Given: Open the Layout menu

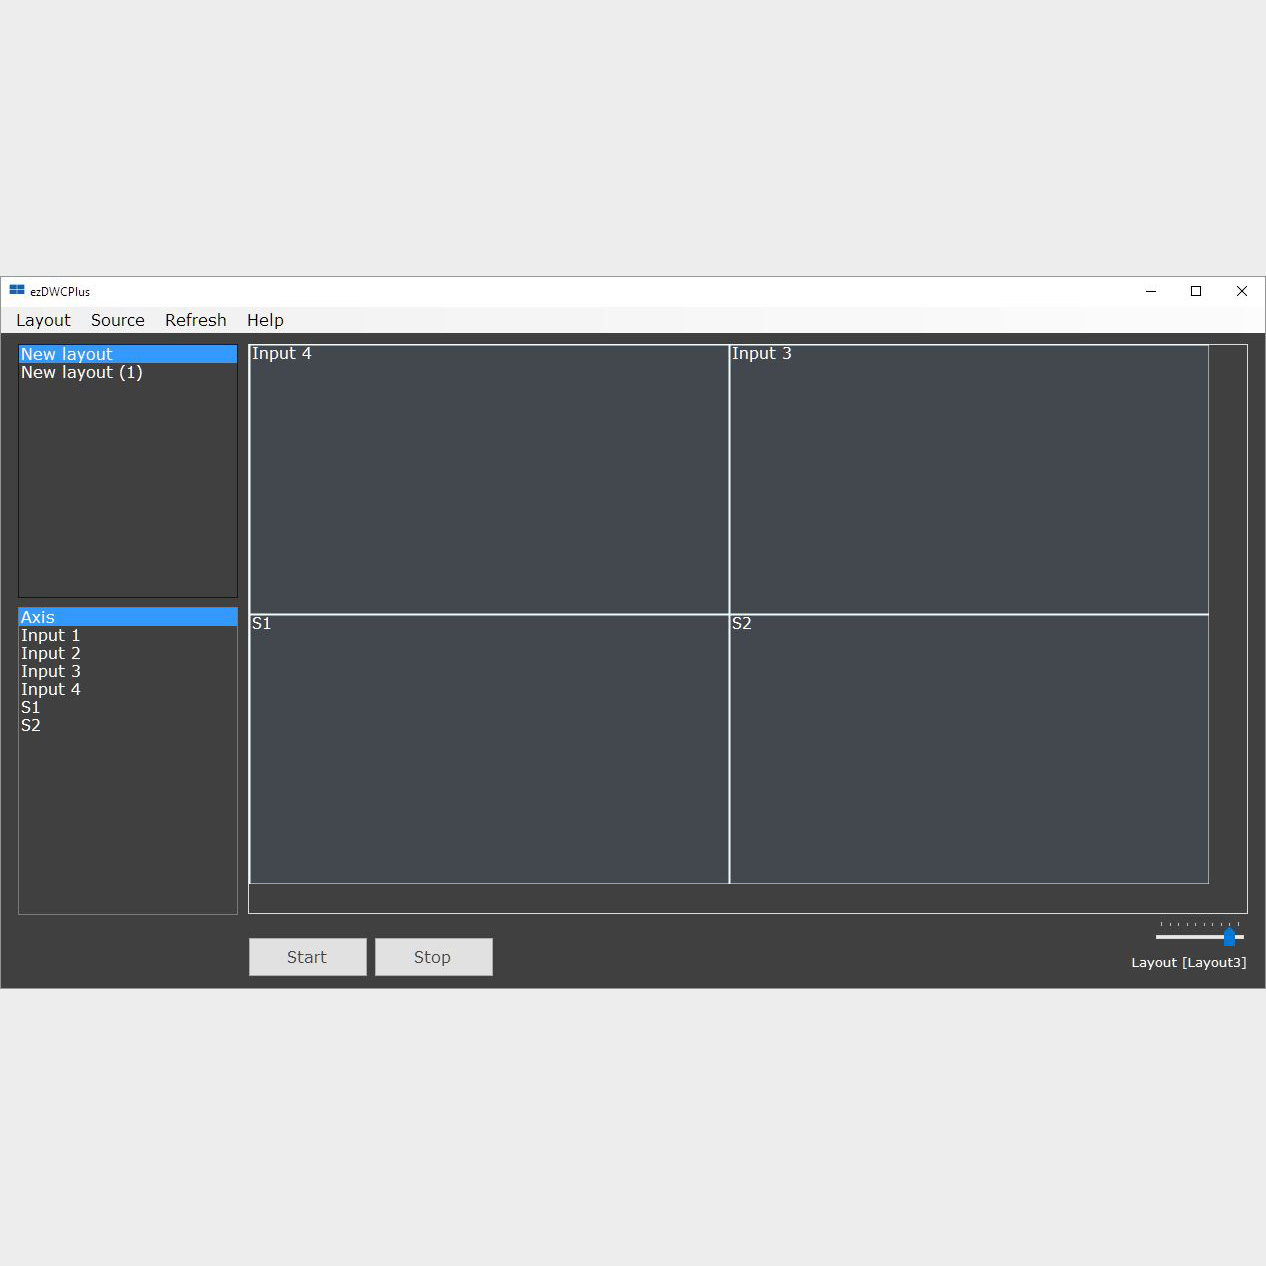Looking at the screenshot, I should (x=43, y=320).
